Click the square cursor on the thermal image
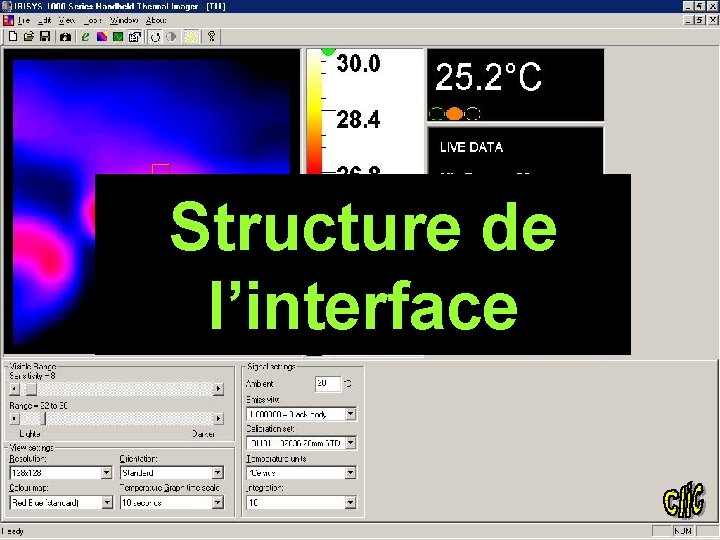 coord(161,169)
